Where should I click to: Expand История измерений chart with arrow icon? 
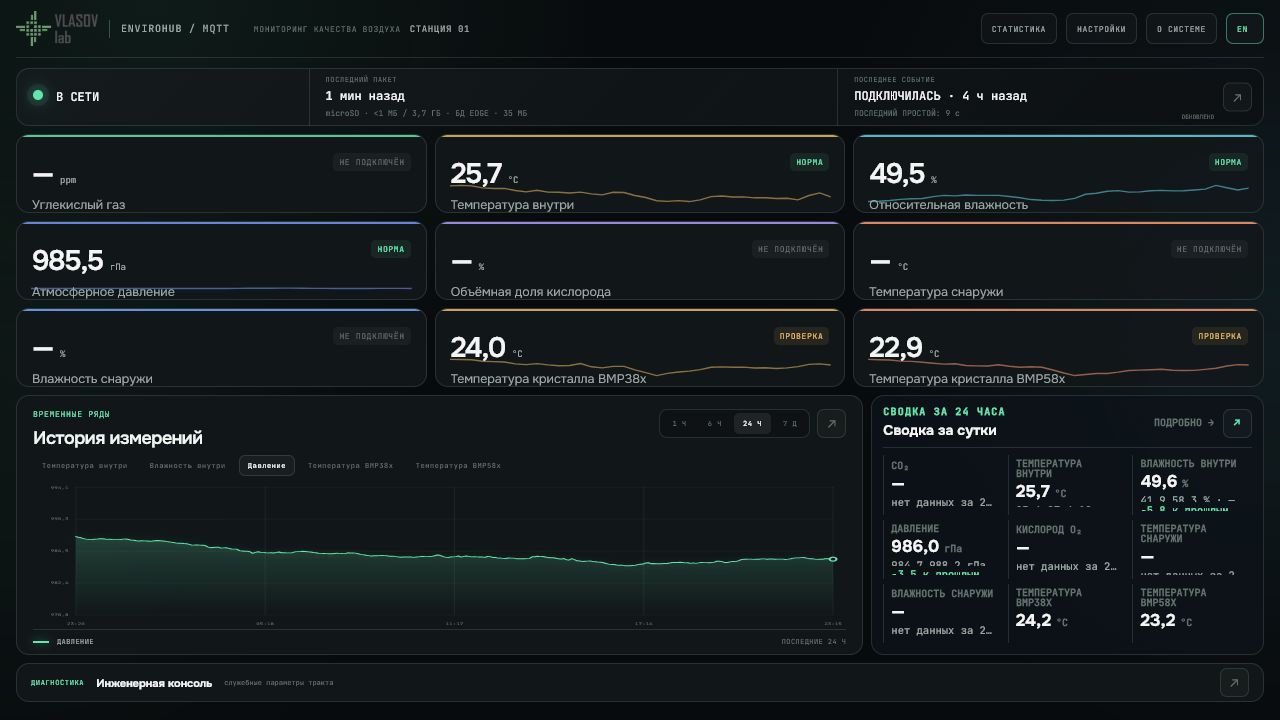click(831, 423)
